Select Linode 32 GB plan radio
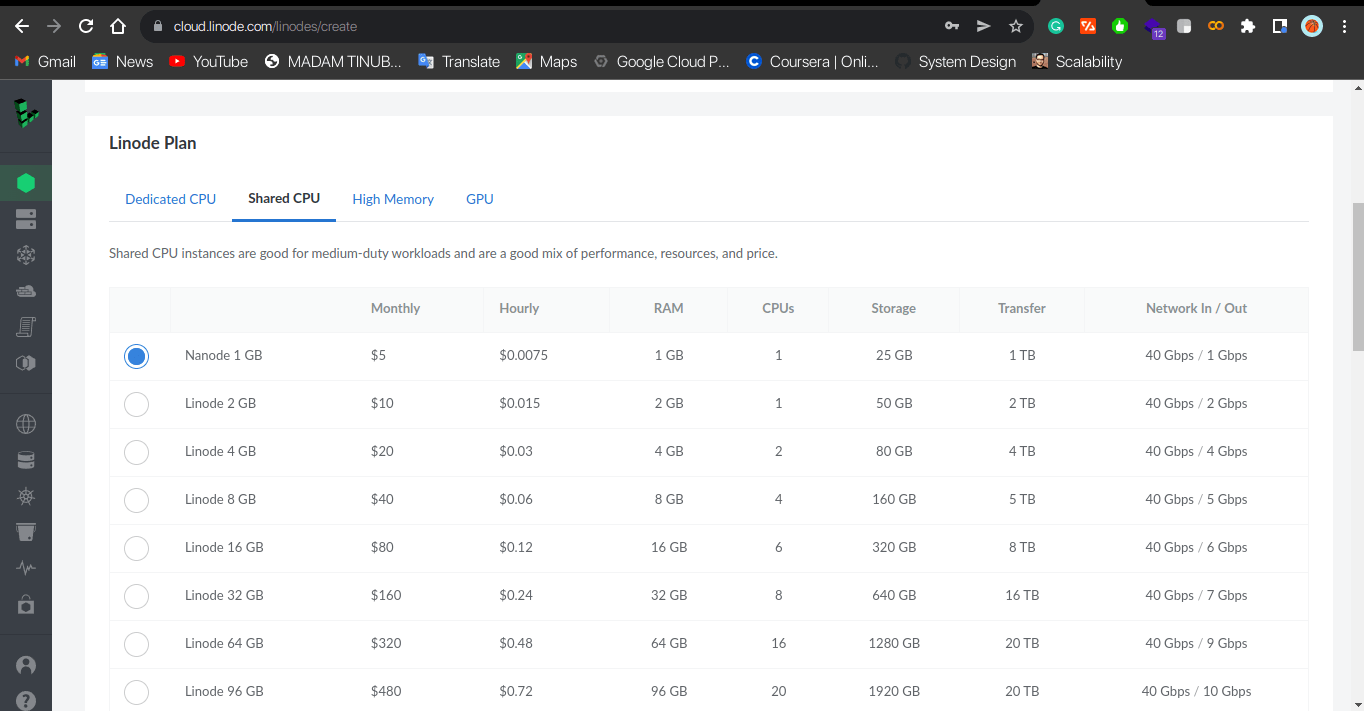This screenshot has height=711, width=1364. pyautogui.click(x=136, y=596)
